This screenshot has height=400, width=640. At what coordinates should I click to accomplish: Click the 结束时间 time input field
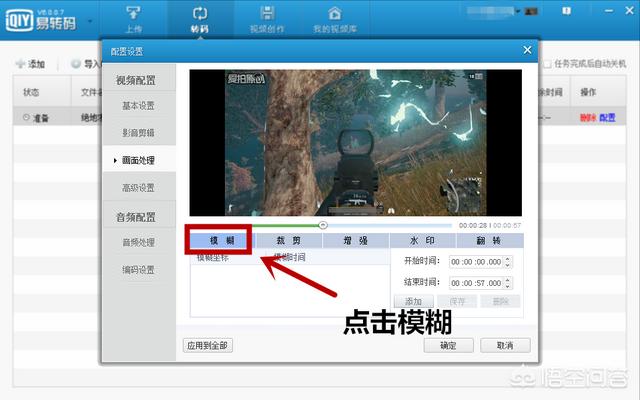coord(476,282)
